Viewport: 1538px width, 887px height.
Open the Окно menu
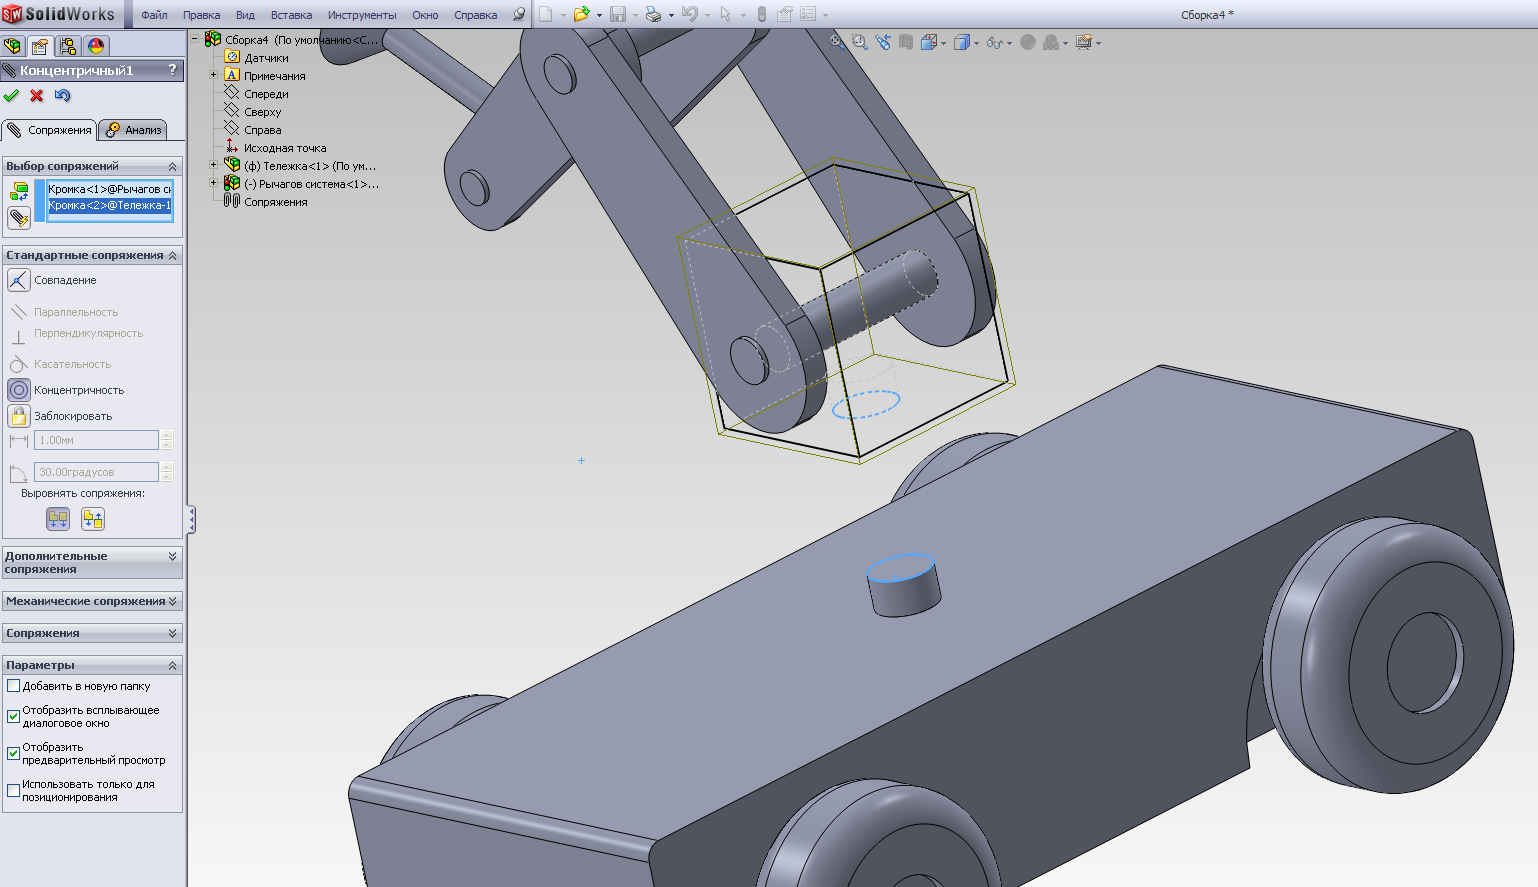point(425,15)
